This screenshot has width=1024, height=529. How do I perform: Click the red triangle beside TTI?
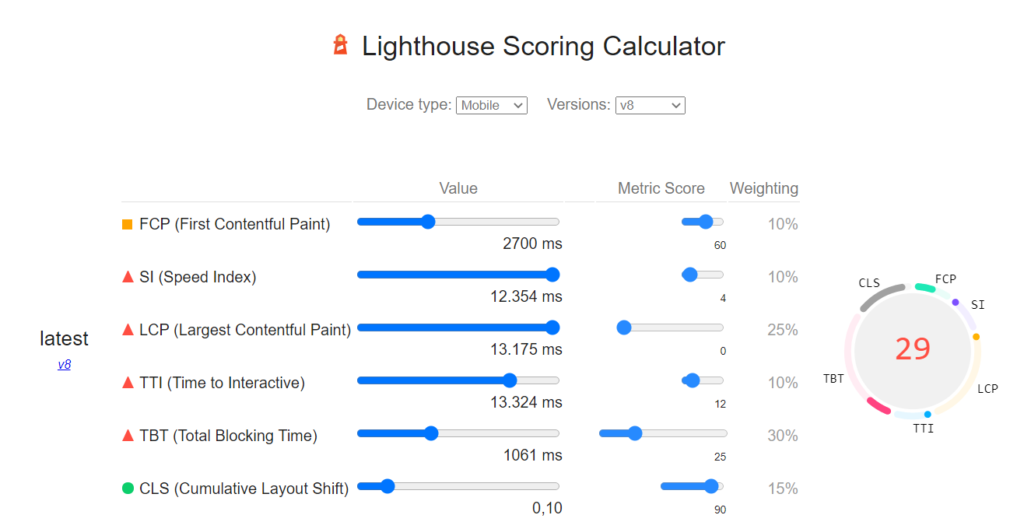tap(127, 382)
